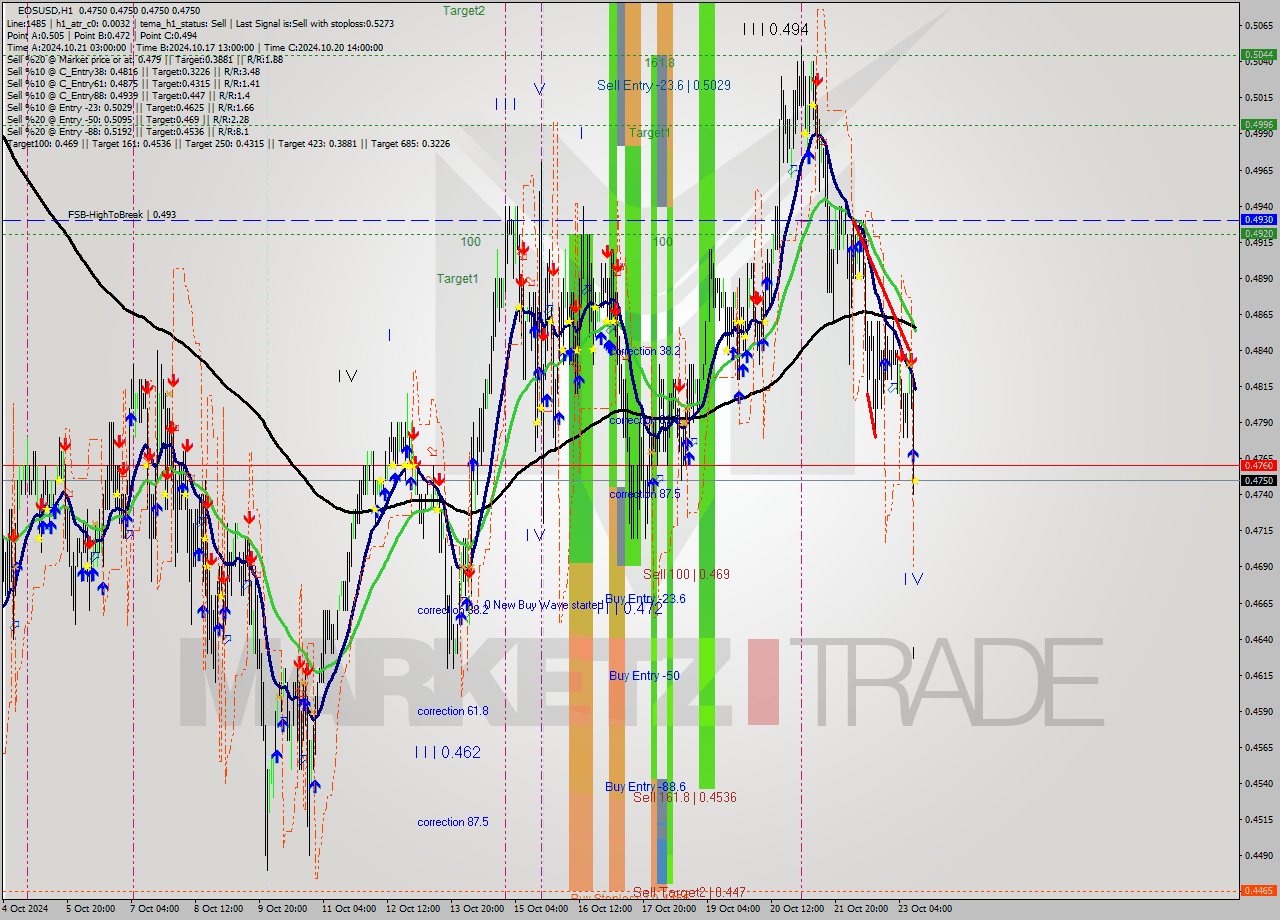Select the 'I I I 0.462' wave label
1280x920 pixels.
click(448, 752)
